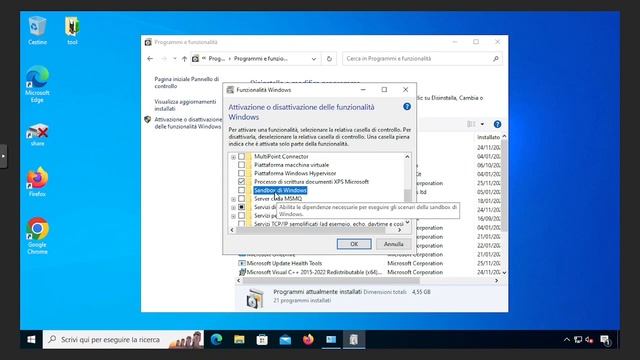640x360 pixels.
Task: Expand the side panel arrow at left edge
Action: [3, 156]
